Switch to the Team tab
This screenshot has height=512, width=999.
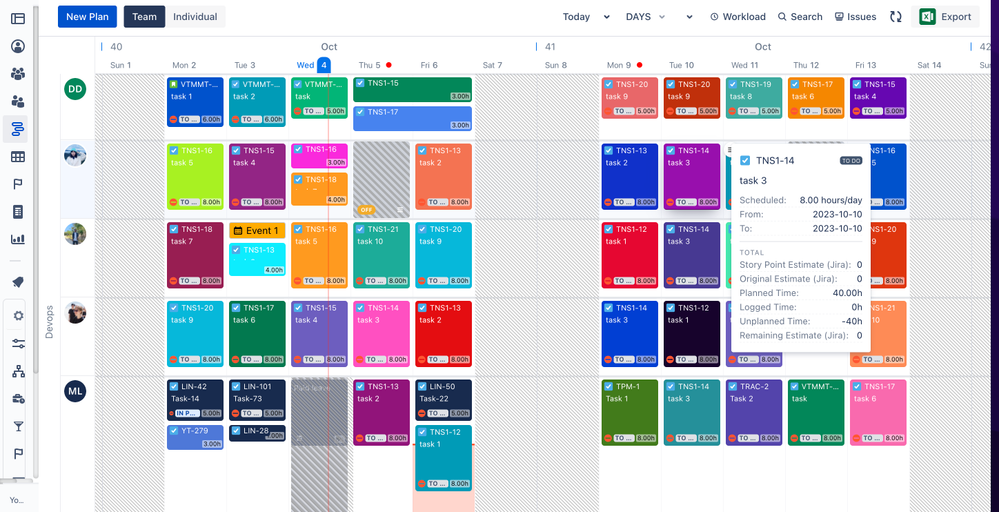pyautogui.click(x=145, y=17)
